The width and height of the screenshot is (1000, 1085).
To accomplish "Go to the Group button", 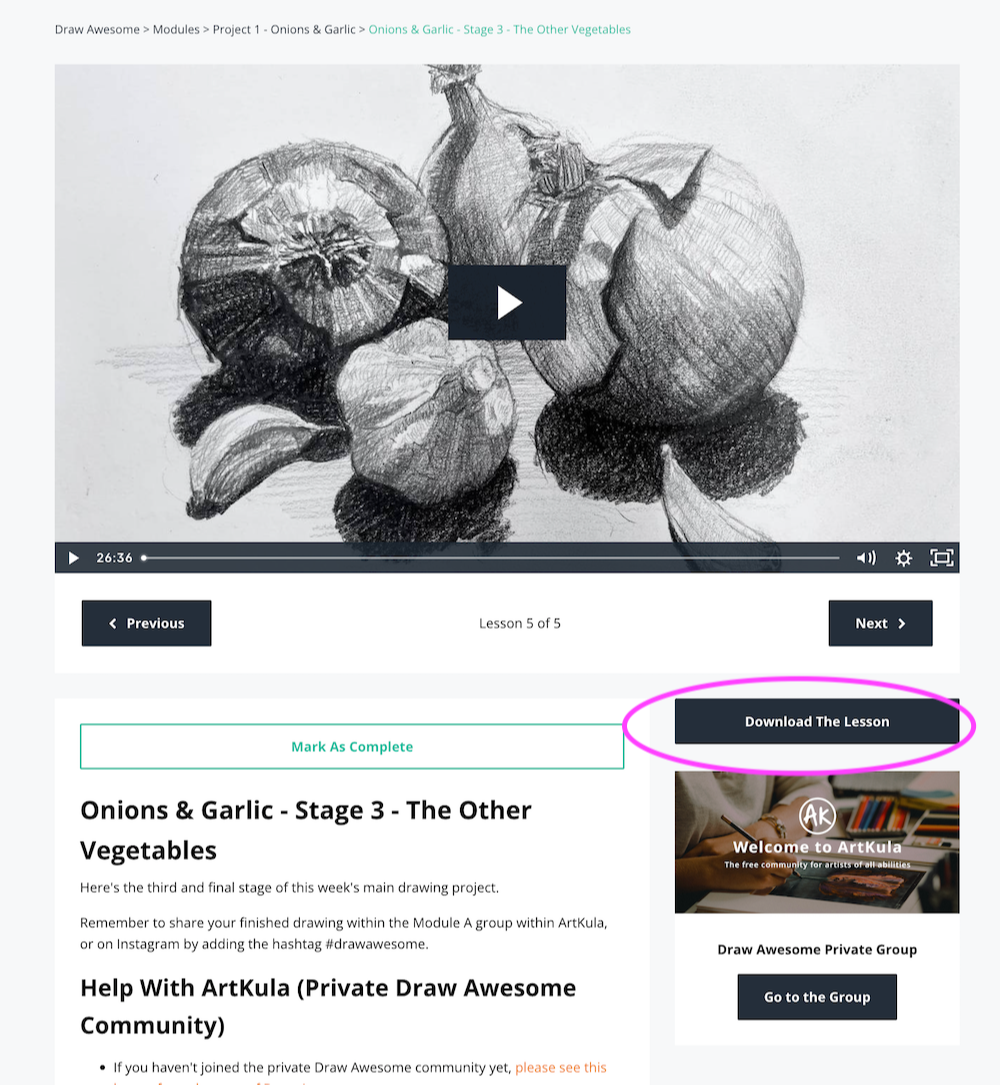I will (x=817, y=997).
